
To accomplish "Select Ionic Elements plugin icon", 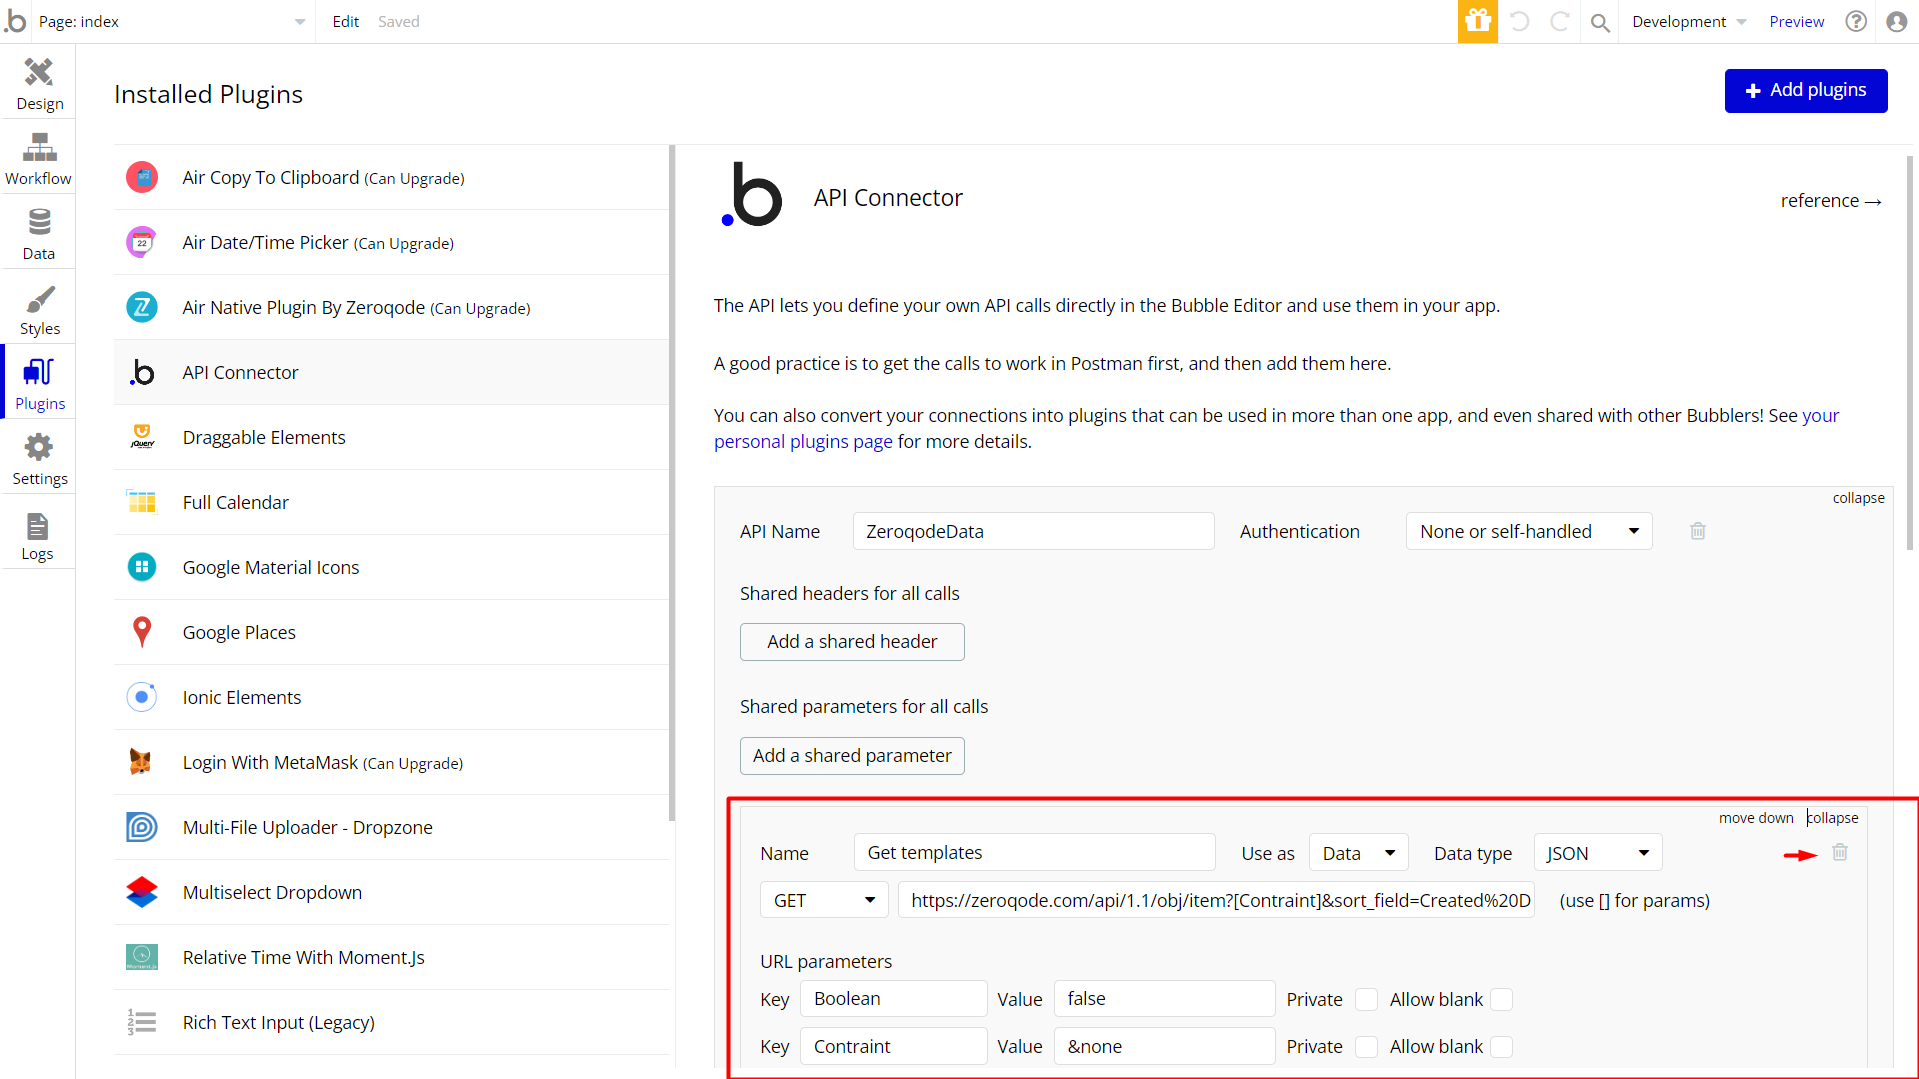I will (x=142, y=697).
